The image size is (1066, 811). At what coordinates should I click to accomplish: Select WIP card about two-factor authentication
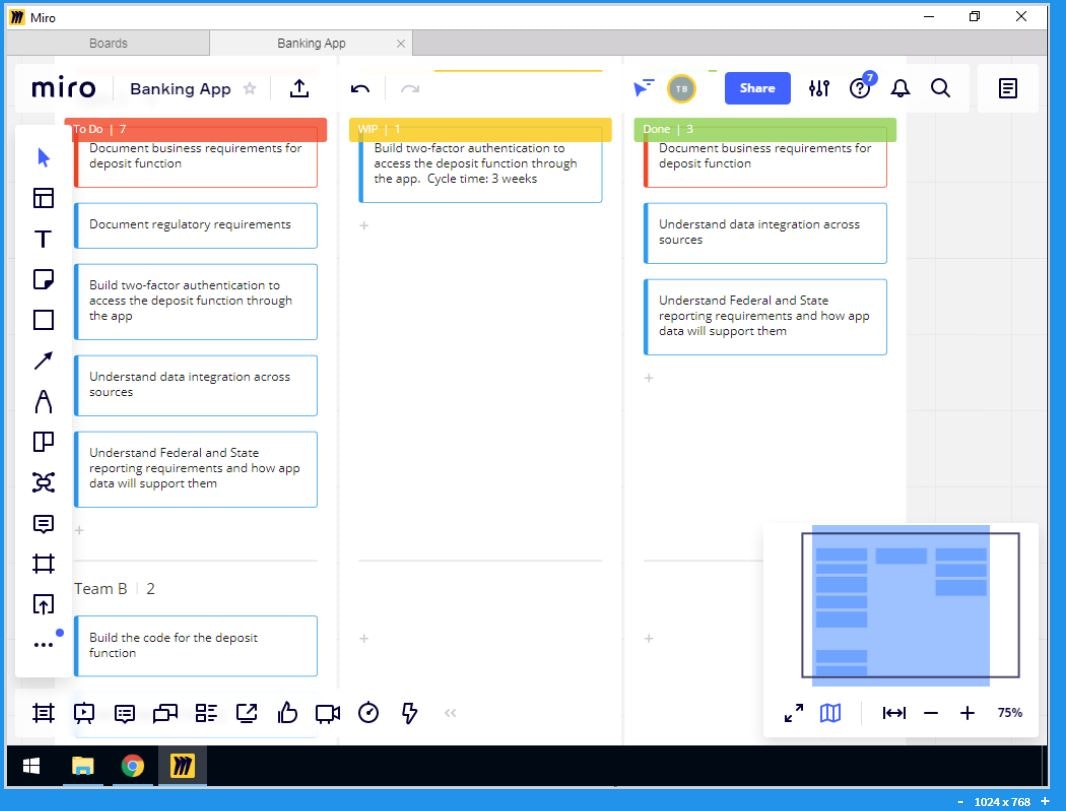(x=480, y=164)
